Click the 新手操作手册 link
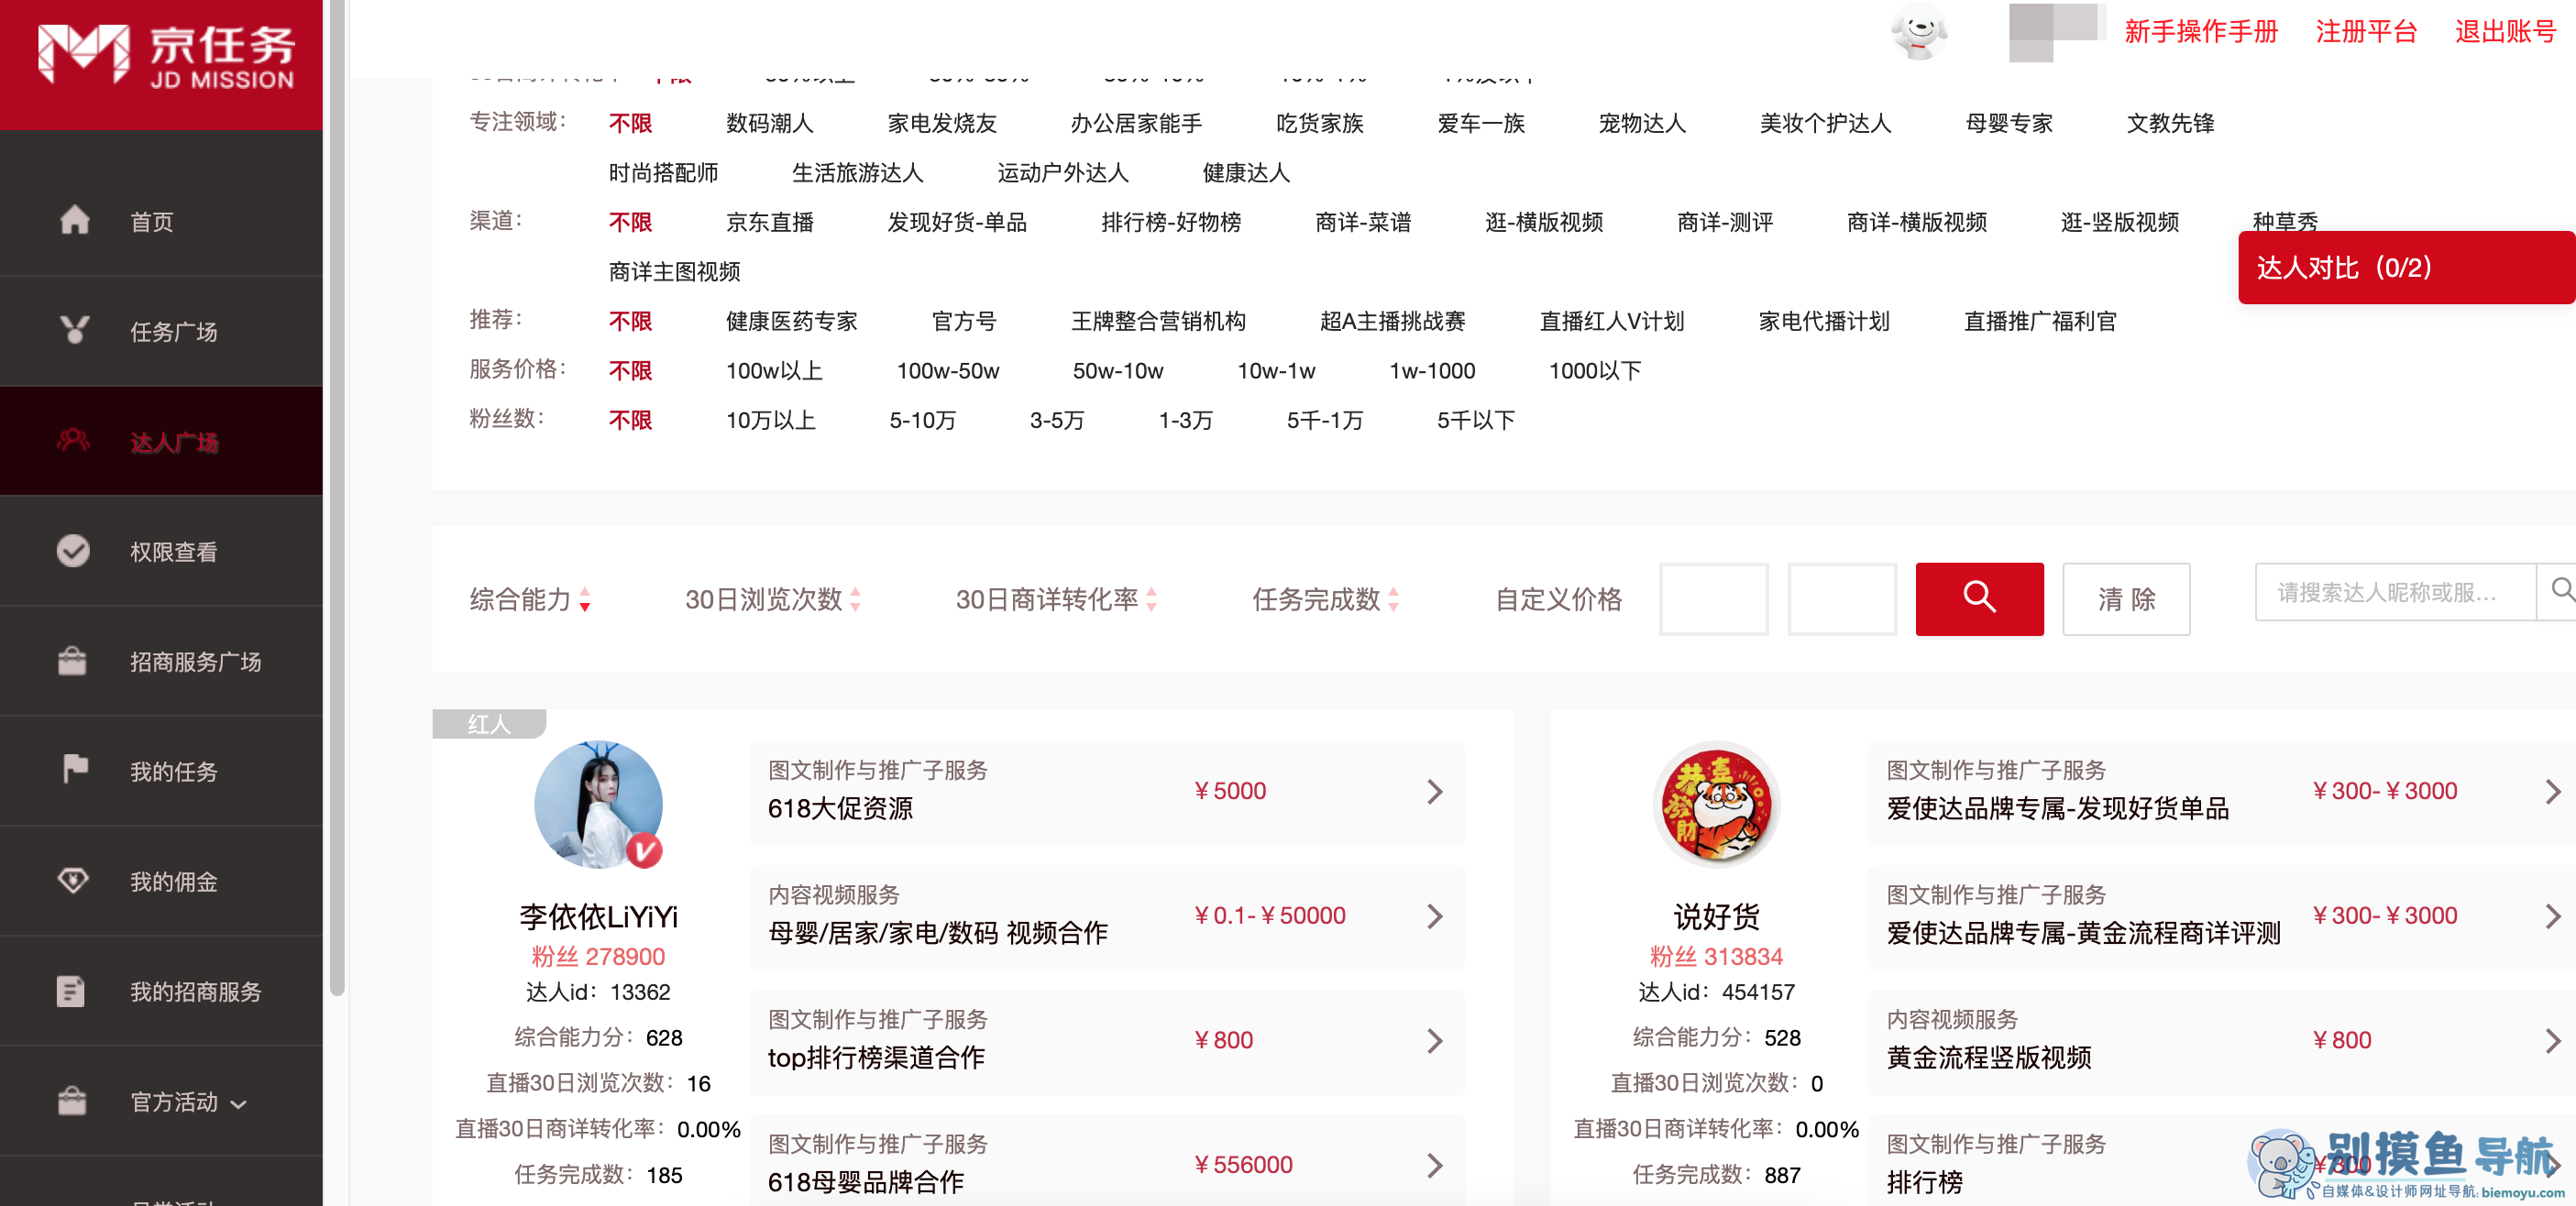The image size is (2576, 1206). coord(2200,31)
